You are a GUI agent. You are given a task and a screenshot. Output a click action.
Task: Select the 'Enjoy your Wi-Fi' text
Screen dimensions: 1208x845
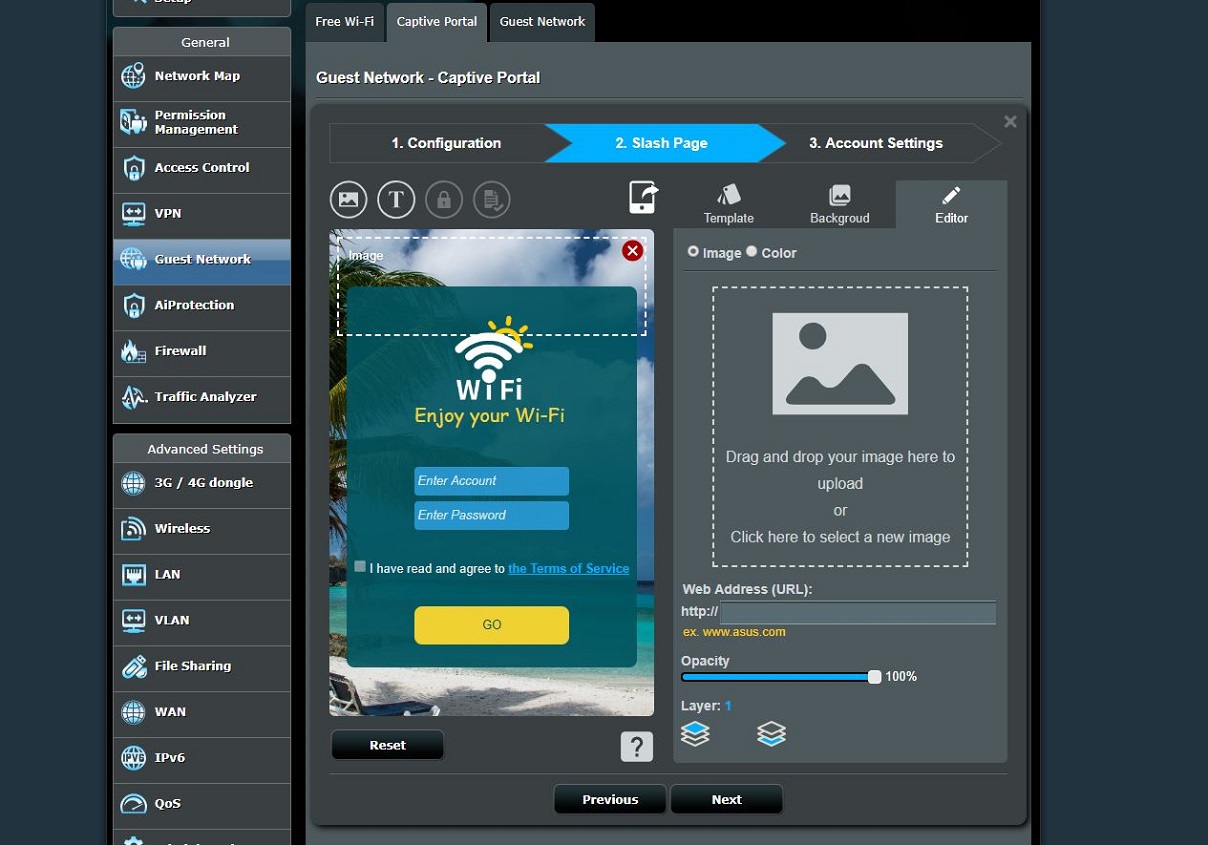pyautogui.click(x=490, y=415)
